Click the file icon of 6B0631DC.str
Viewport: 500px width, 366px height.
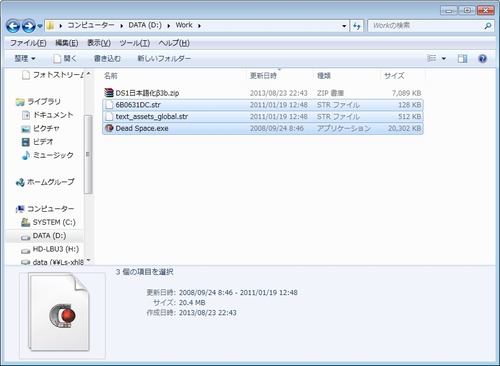pos(109,105)
